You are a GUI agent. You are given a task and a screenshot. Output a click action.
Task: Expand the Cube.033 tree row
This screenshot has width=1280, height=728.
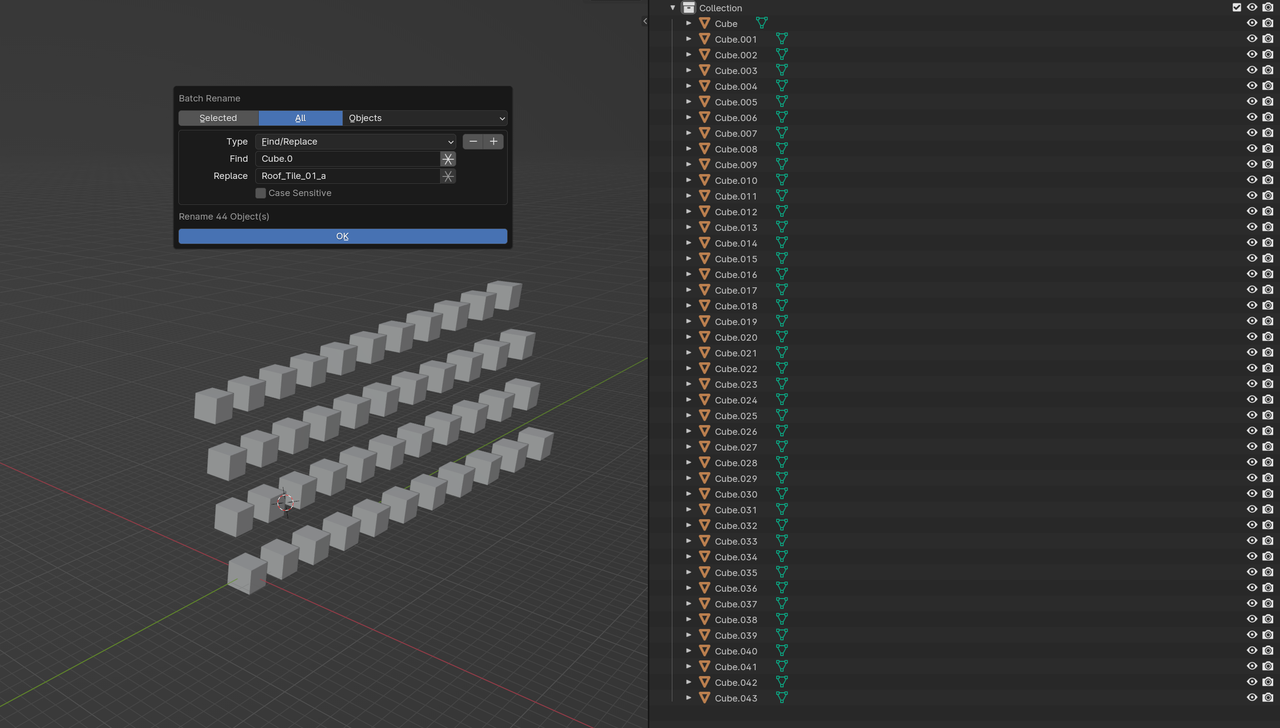pyautogui.click(x=689, y=541)
